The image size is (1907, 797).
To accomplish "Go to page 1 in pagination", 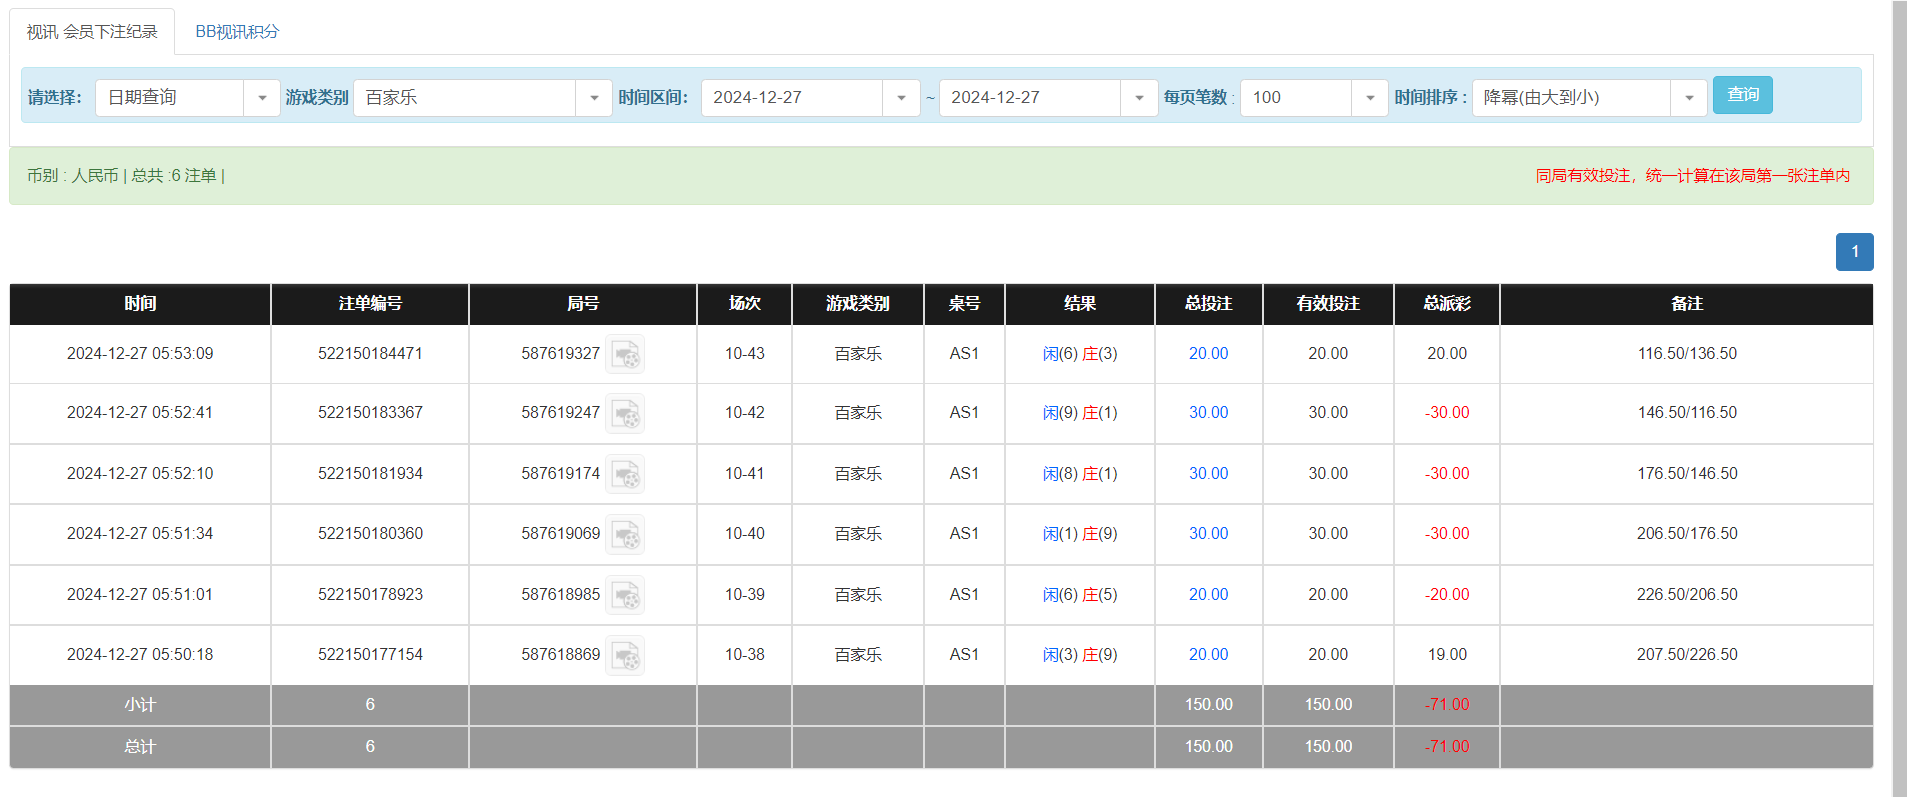I will pos(1854,252).
